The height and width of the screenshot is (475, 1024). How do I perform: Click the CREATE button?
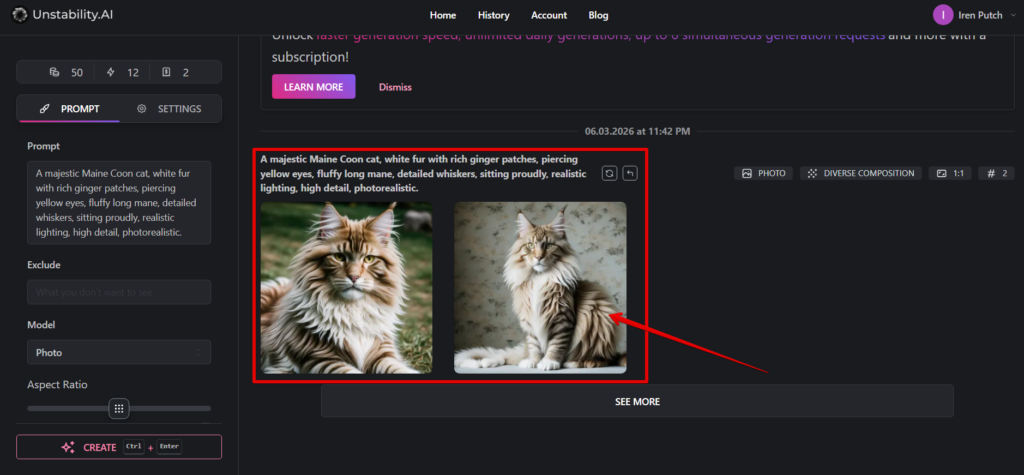119,448
